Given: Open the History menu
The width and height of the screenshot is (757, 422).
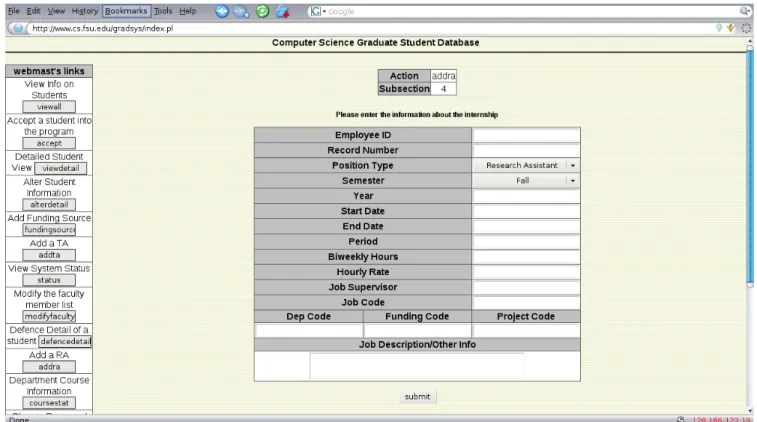Looking at the screenshot, I should pos(84,11).
